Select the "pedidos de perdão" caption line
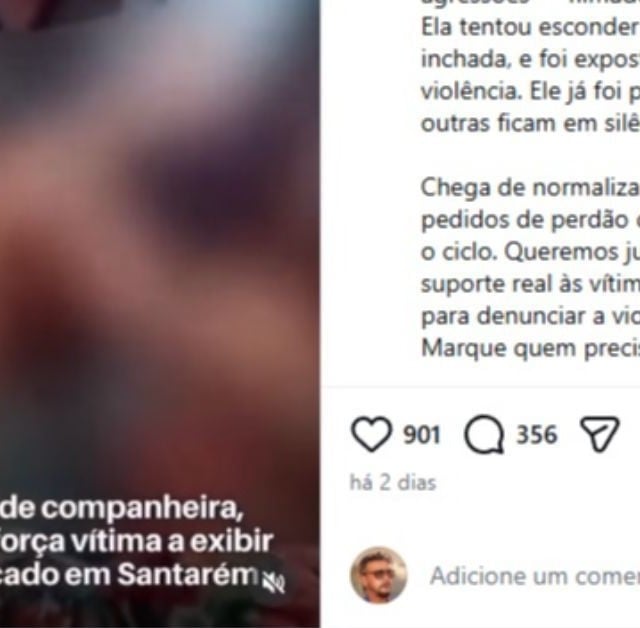640x628 pixels. click(x=530, y=220)
